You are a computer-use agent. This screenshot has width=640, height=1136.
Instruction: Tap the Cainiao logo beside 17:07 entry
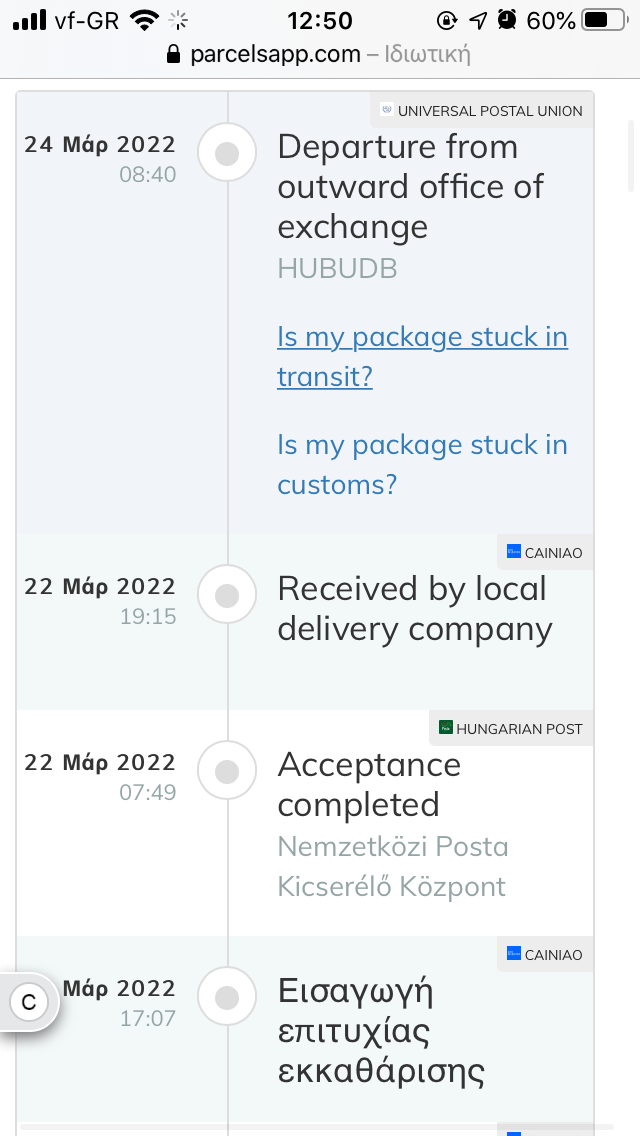pyautogui.click(x=514, y=953)
